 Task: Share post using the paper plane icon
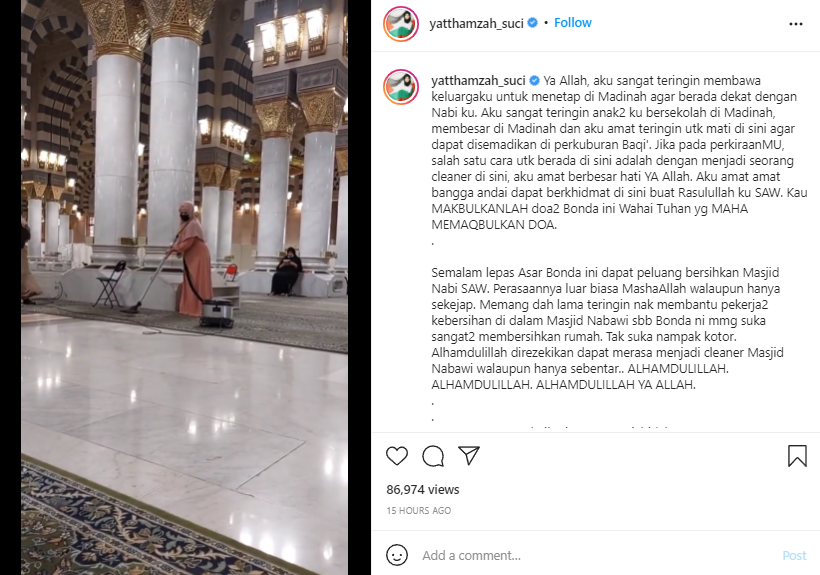coord(469,455)
